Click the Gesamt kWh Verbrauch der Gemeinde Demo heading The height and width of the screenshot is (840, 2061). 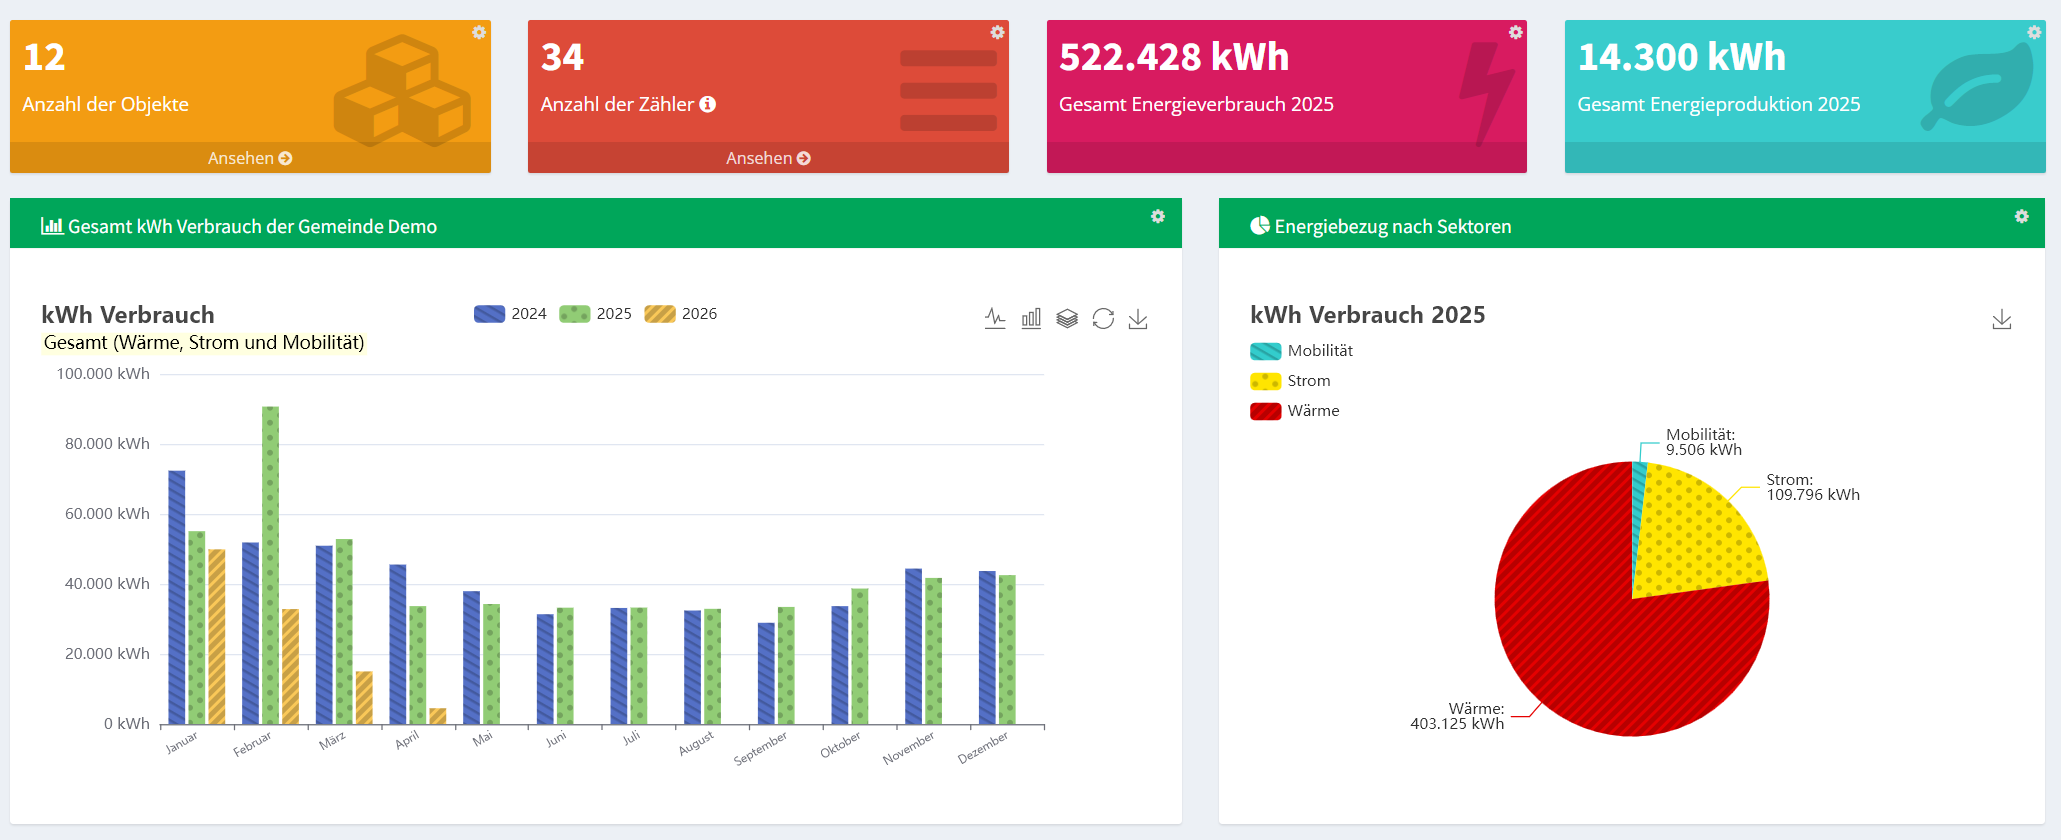pyautogui.click(x=252, y=227)
